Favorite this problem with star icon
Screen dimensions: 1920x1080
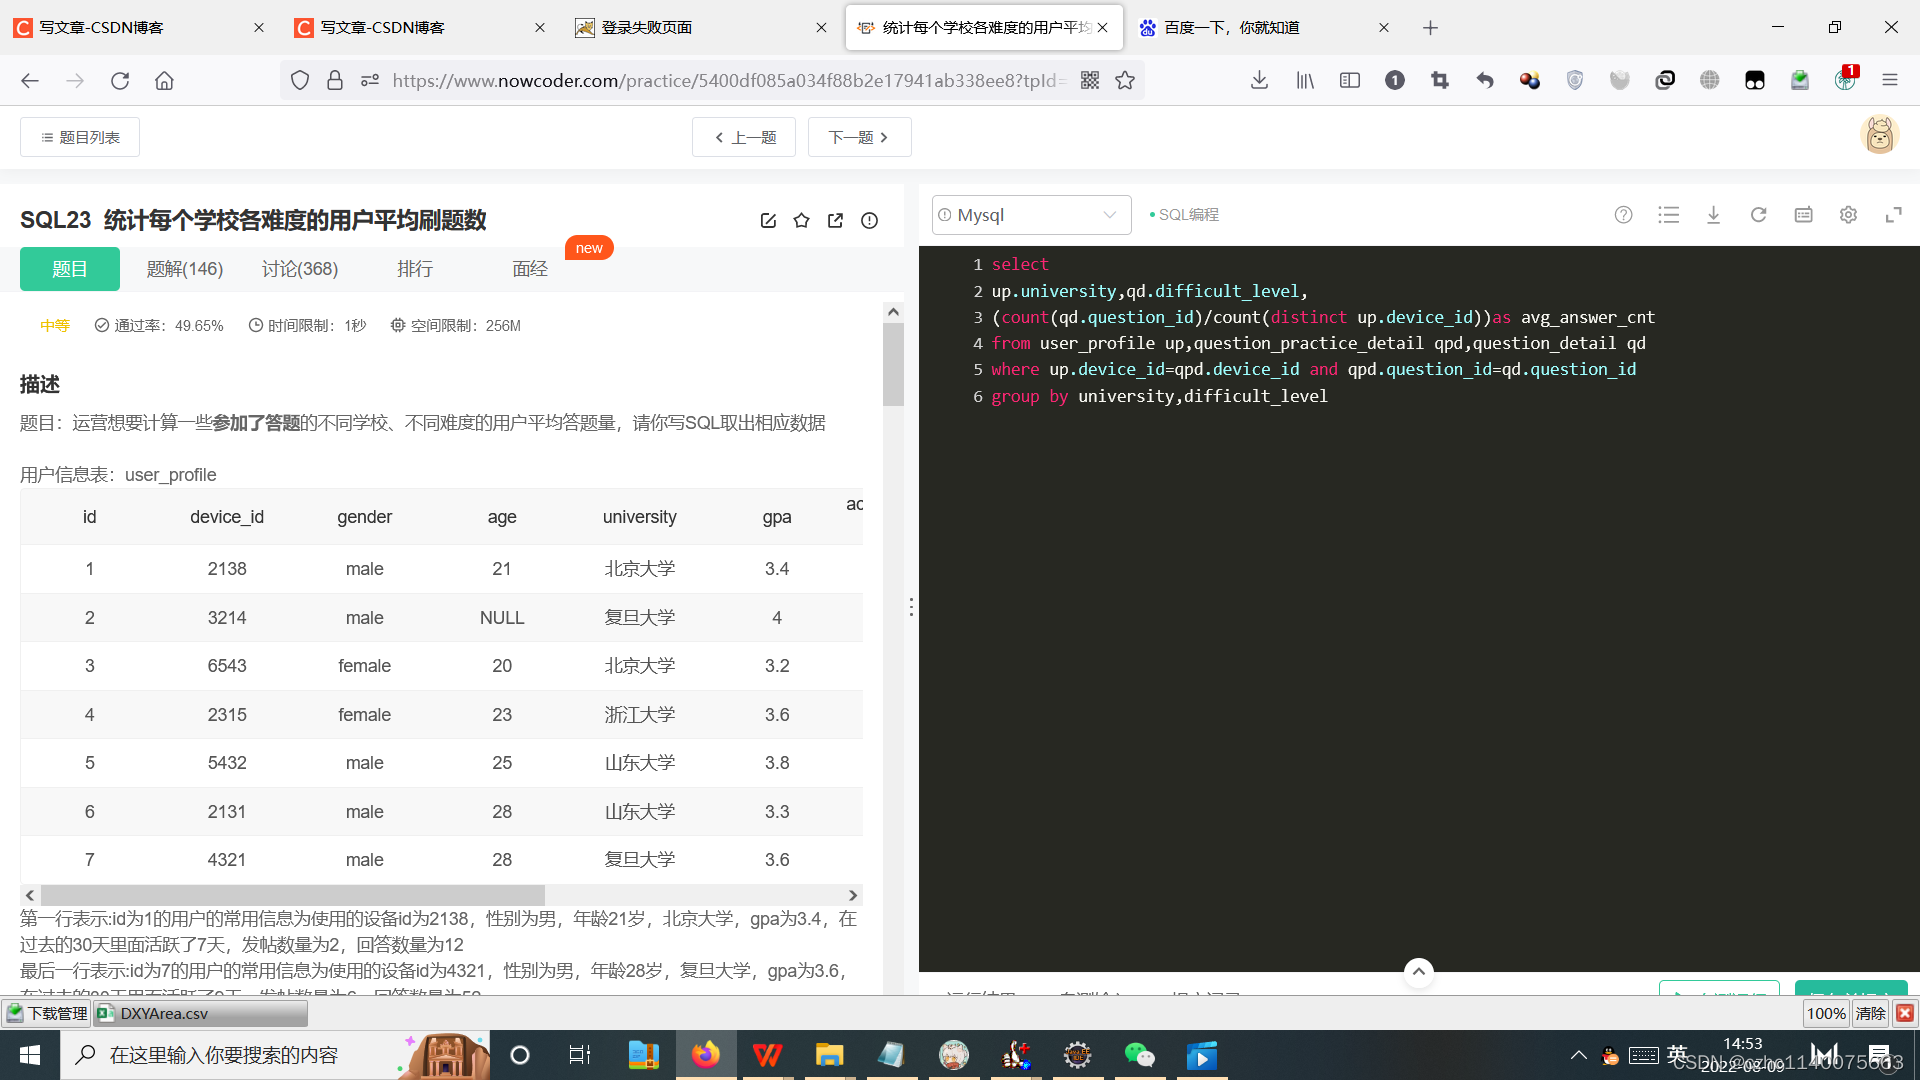point(801,221)
